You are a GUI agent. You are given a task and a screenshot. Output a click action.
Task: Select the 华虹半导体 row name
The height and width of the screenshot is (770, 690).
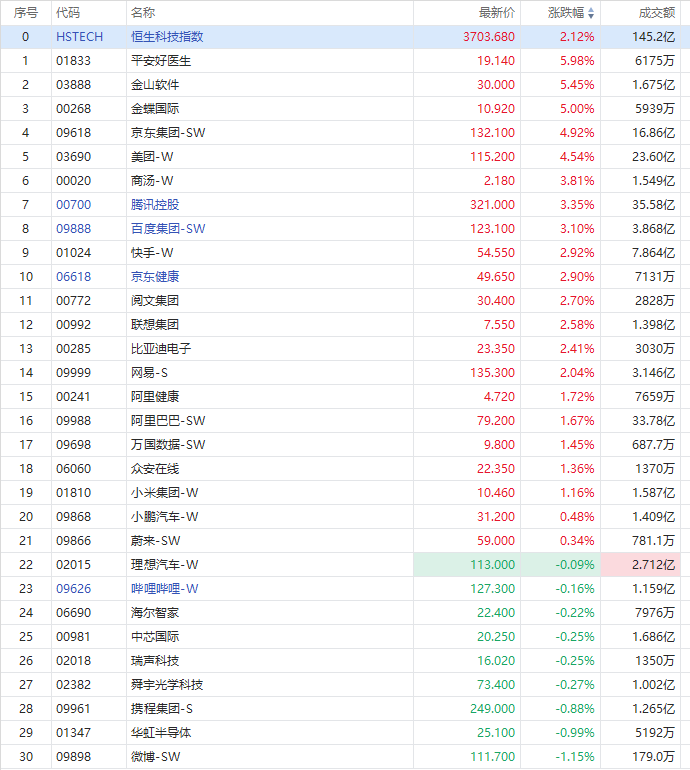(161, 733)
